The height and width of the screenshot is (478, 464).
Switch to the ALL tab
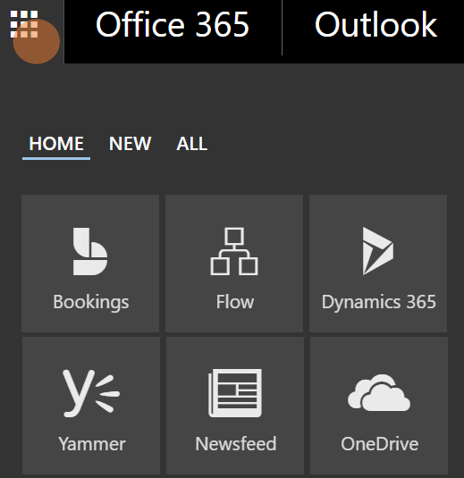(x=192, y=144)
